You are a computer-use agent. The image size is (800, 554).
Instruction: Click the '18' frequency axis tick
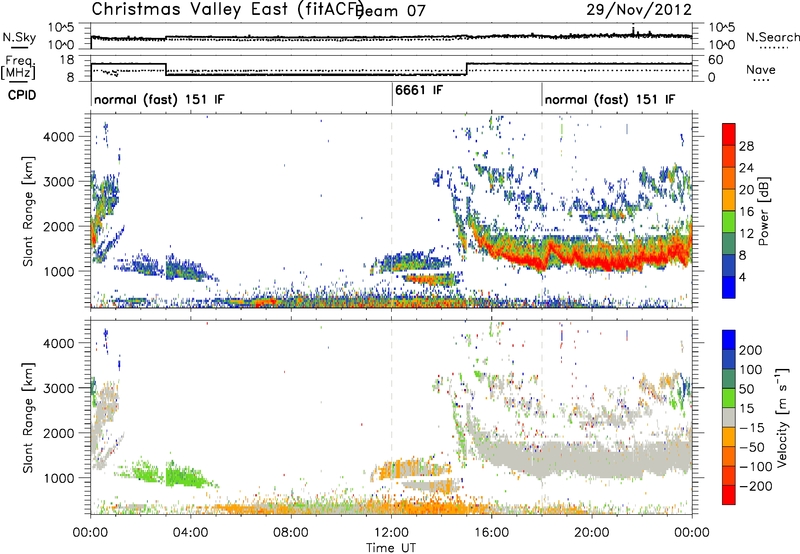tap(66, 60)
